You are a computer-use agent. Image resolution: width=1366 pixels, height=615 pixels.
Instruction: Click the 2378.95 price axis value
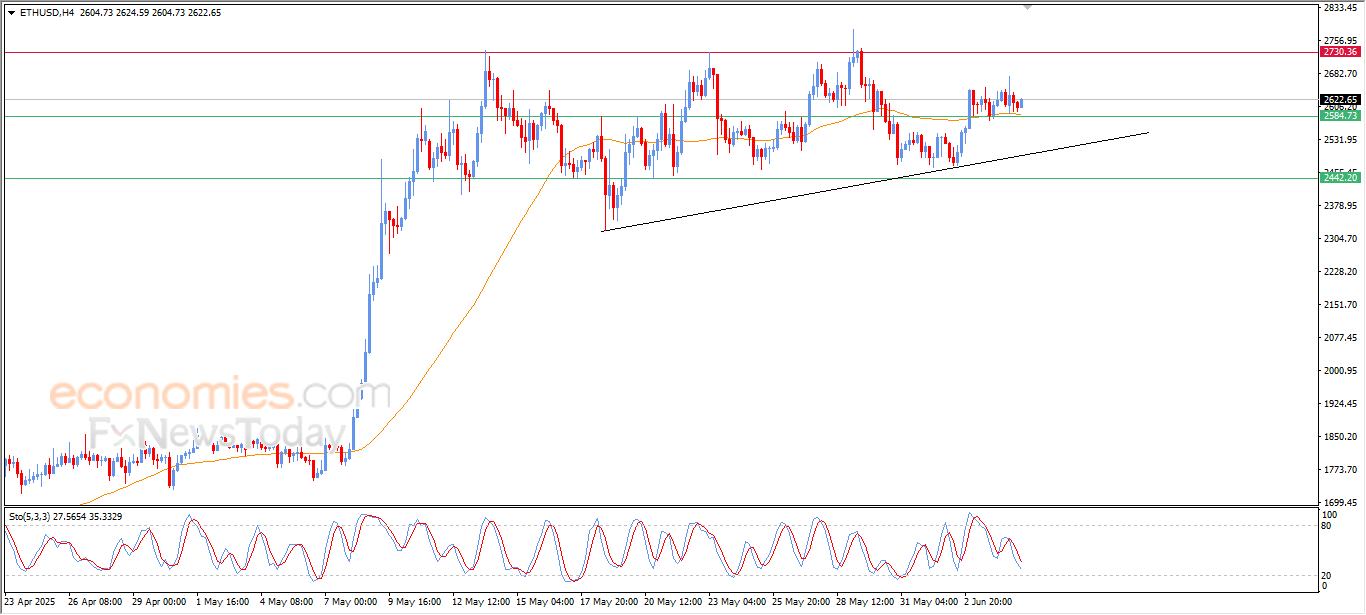point(1340,206)
